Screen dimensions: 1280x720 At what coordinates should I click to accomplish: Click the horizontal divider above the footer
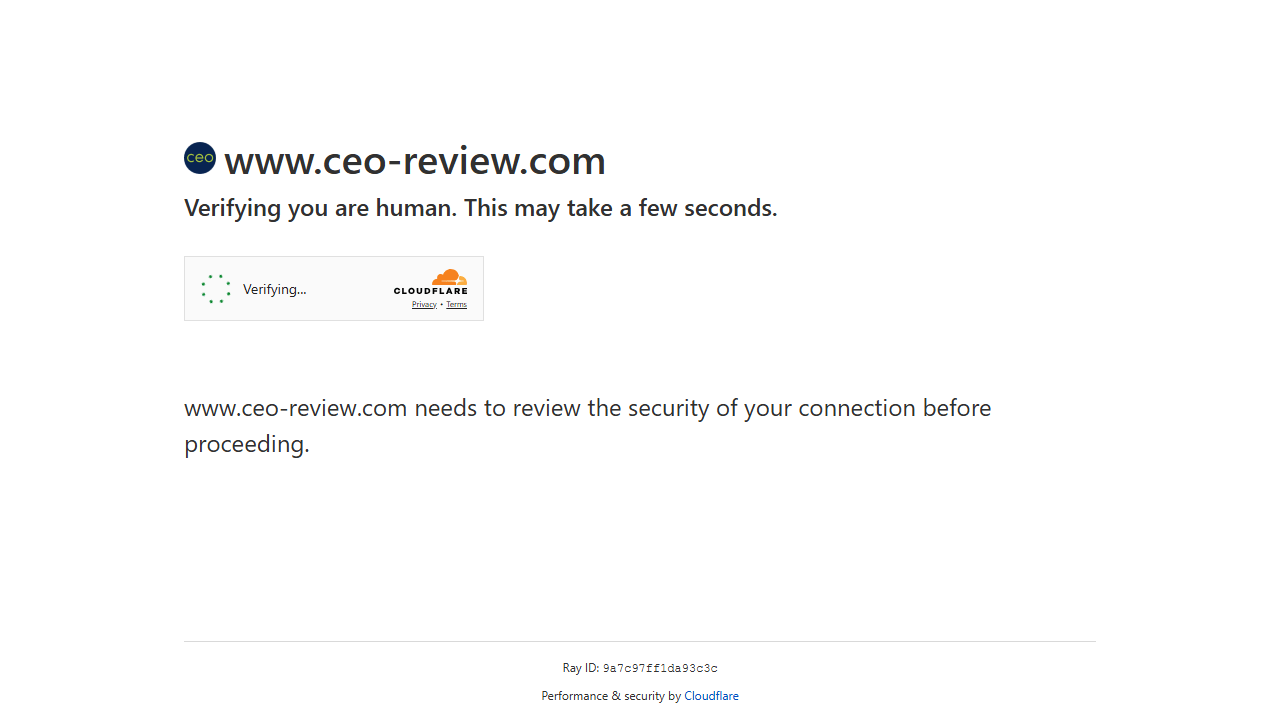[x=640, y=641]
